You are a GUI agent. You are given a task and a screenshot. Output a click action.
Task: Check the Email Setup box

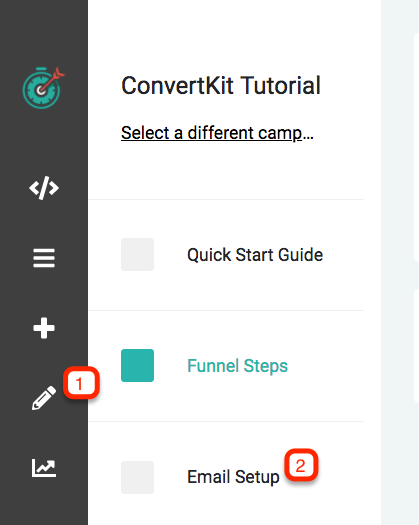click(137, 477)
